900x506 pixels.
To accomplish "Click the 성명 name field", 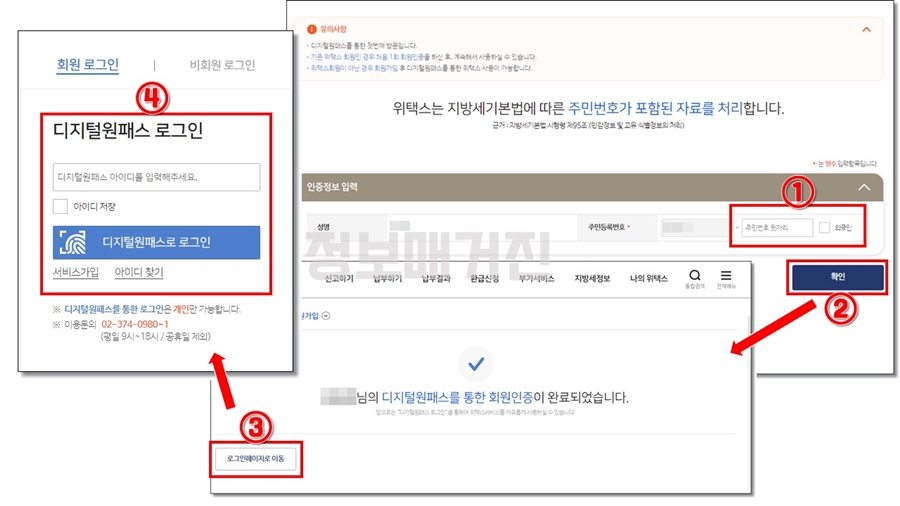I will (x=482, y=228).
